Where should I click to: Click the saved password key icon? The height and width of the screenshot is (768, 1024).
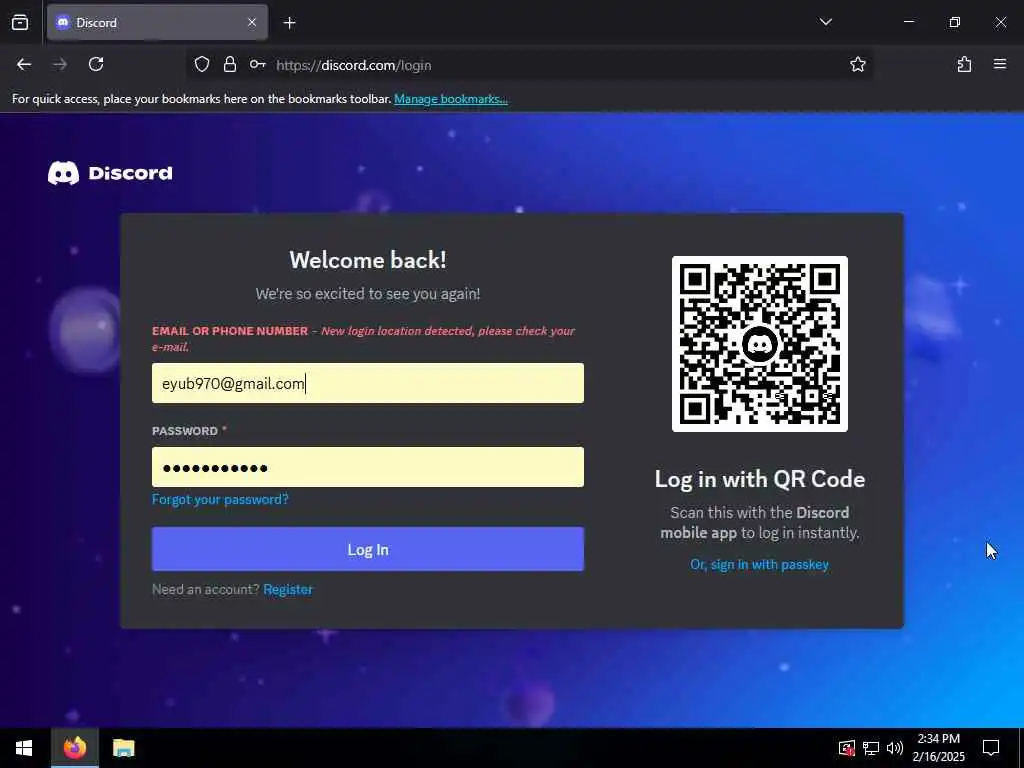click(257, 64)
